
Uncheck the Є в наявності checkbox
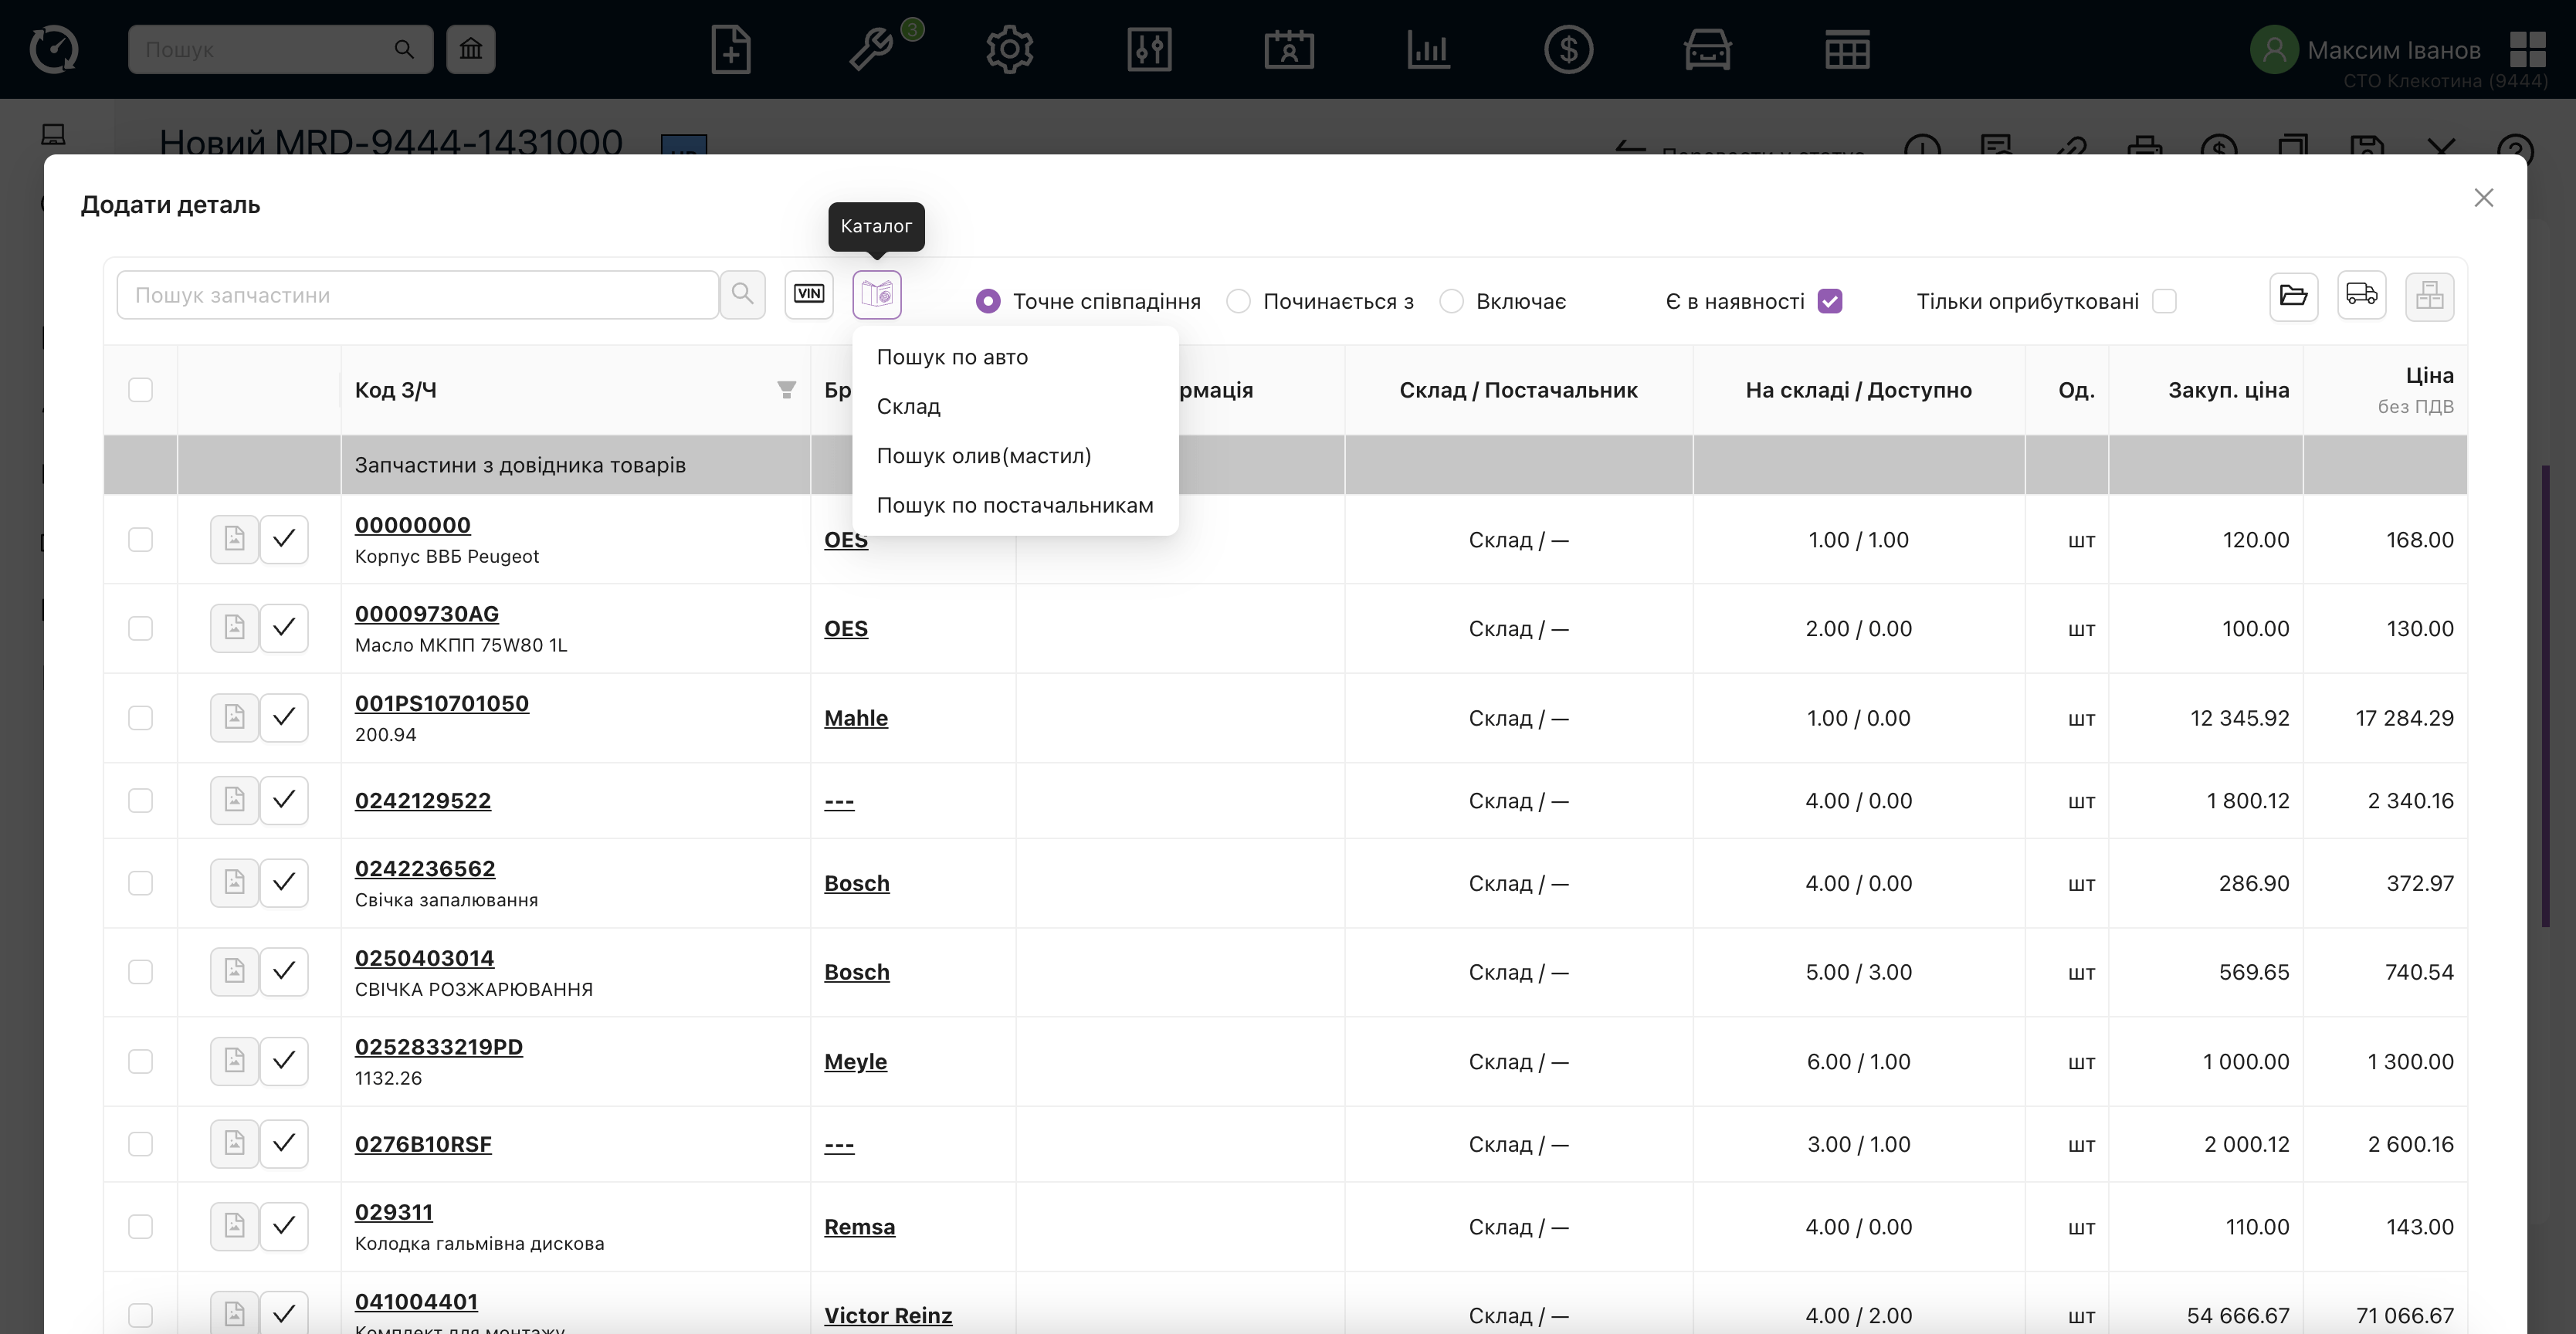pos(1830,301)
